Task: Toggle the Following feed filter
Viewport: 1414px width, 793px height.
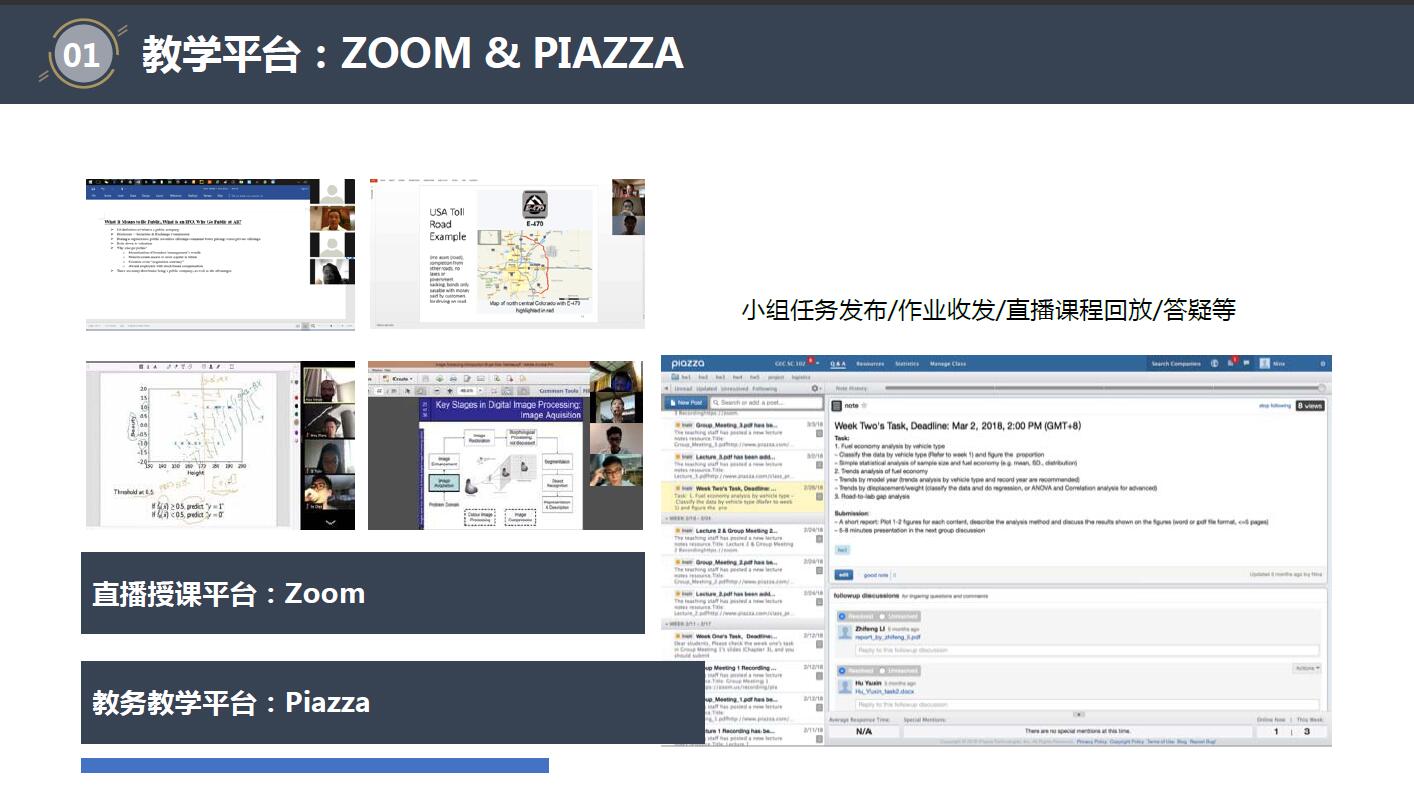Action: pos(765,388)
